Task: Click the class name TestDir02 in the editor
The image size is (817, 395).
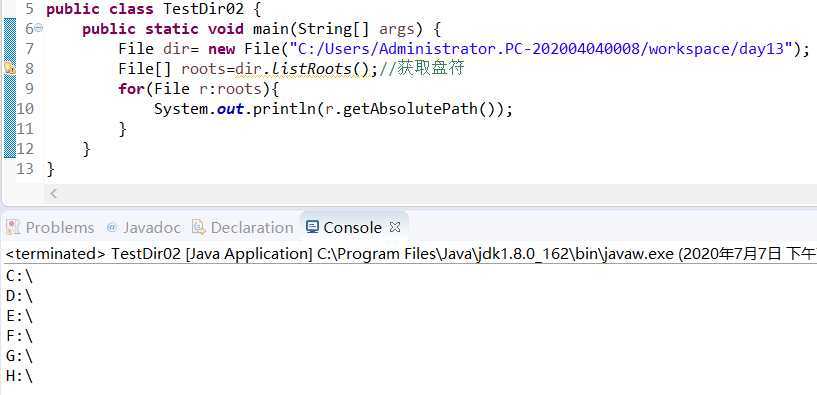Action: (204, 9)
